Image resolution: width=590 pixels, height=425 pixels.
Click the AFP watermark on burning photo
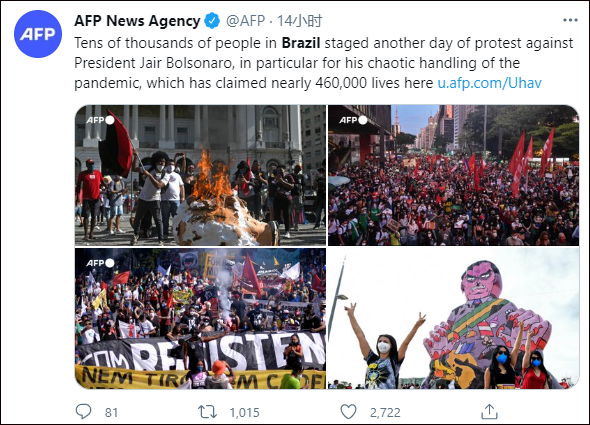pyautogui.click(x=100, y=120)
